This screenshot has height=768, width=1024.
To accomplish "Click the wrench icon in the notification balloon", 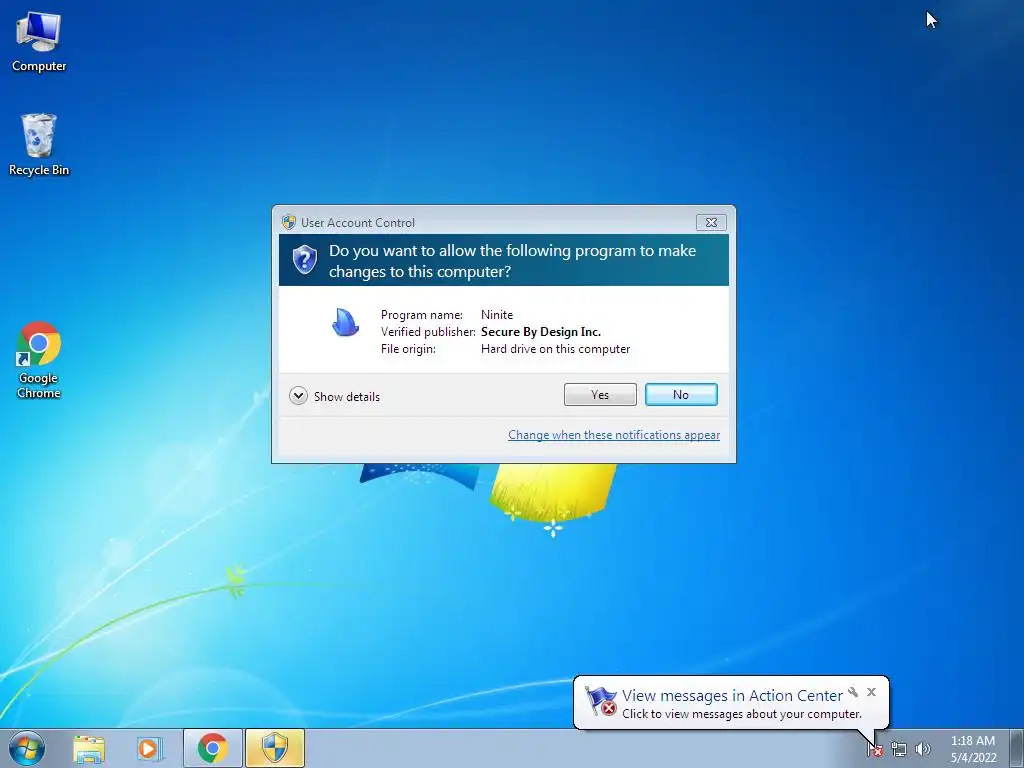I will [853, 692].
